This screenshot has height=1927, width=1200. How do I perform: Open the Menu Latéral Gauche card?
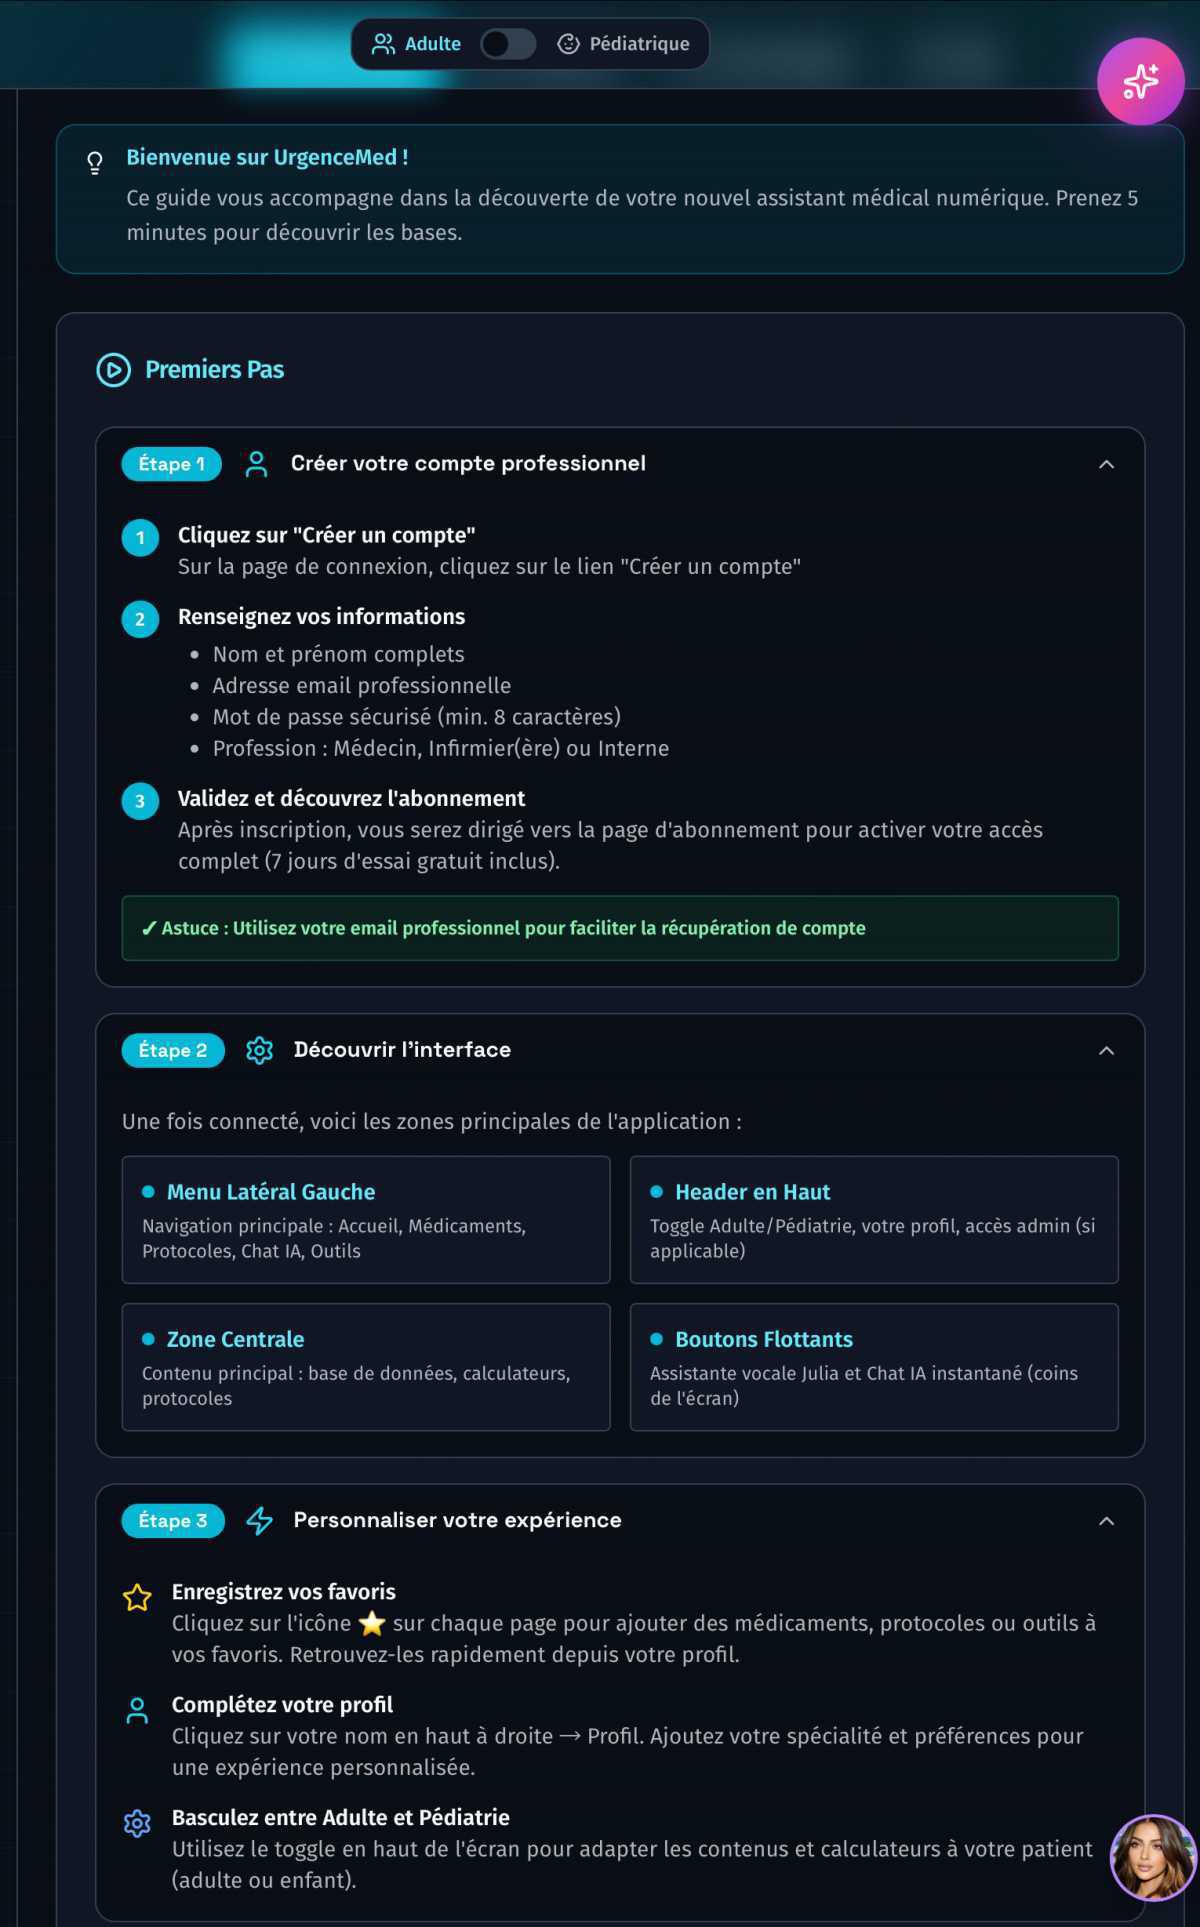[365, 1220]
